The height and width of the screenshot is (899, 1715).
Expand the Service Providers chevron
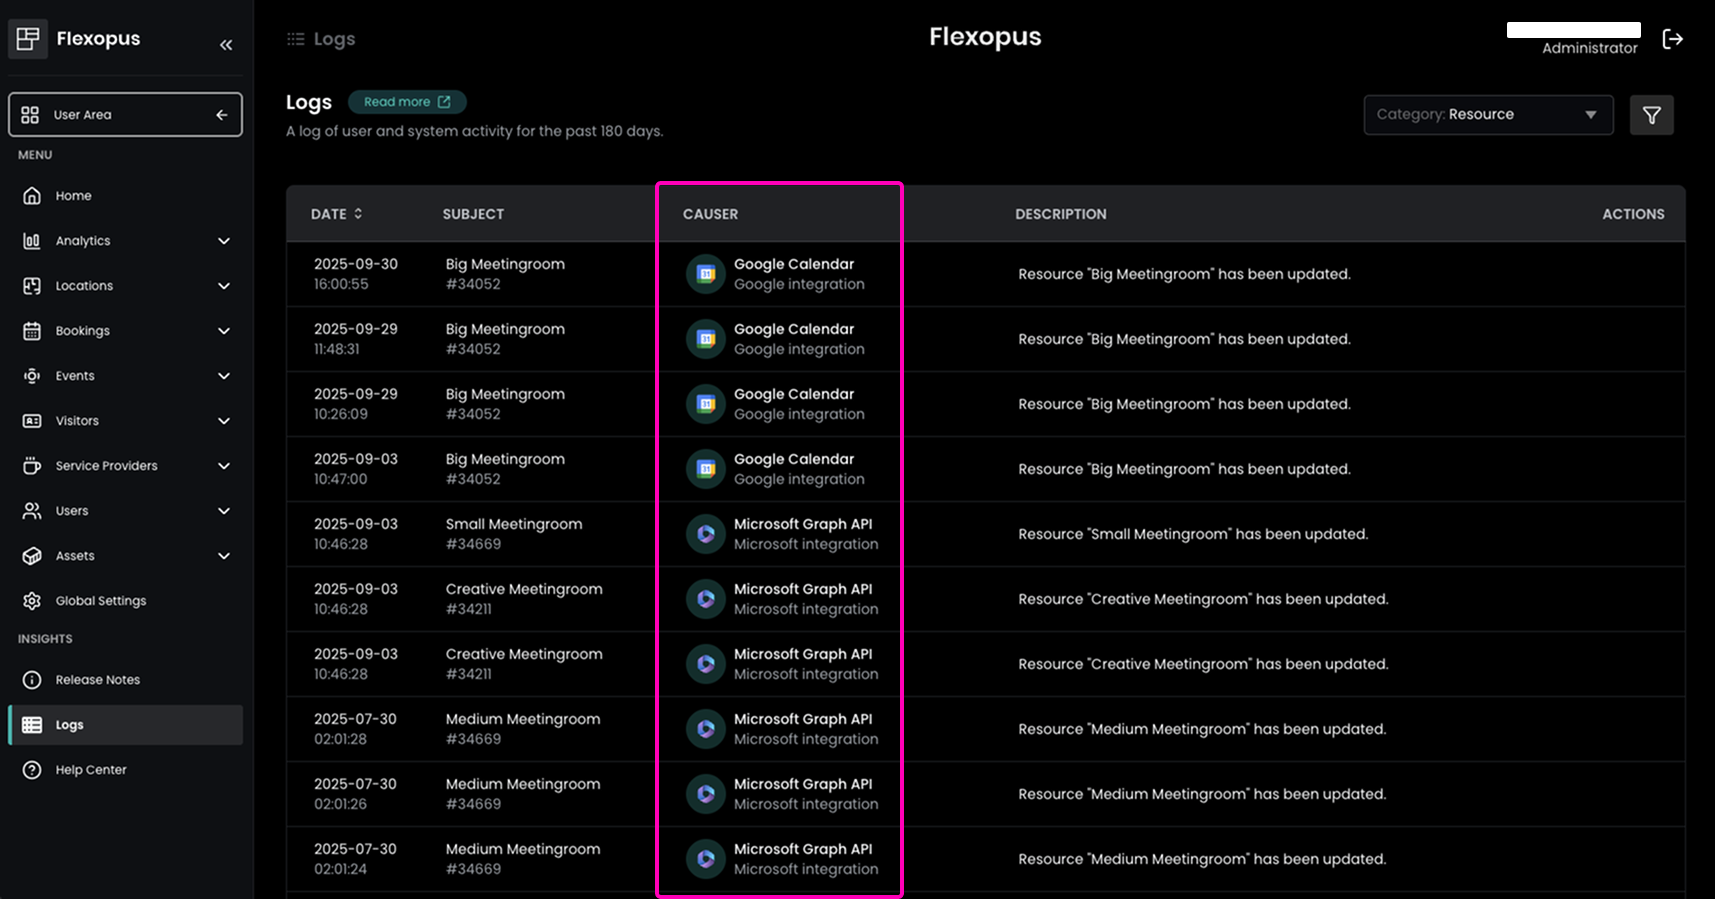click(224, 466)
